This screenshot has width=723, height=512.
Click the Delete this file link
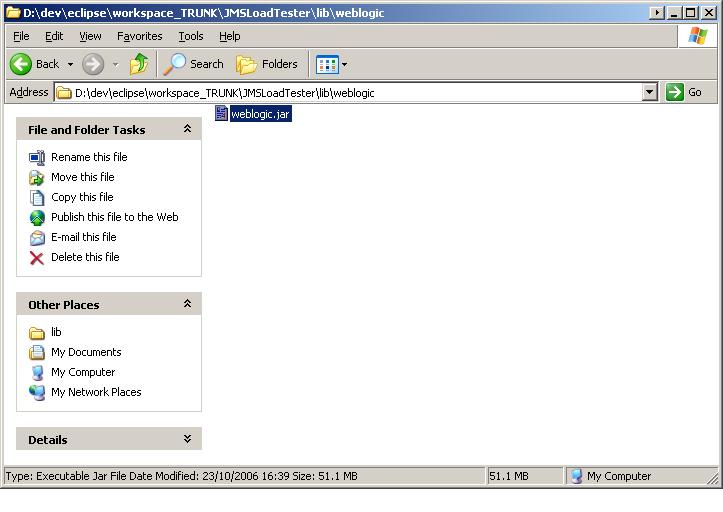[x=85, y=257]
